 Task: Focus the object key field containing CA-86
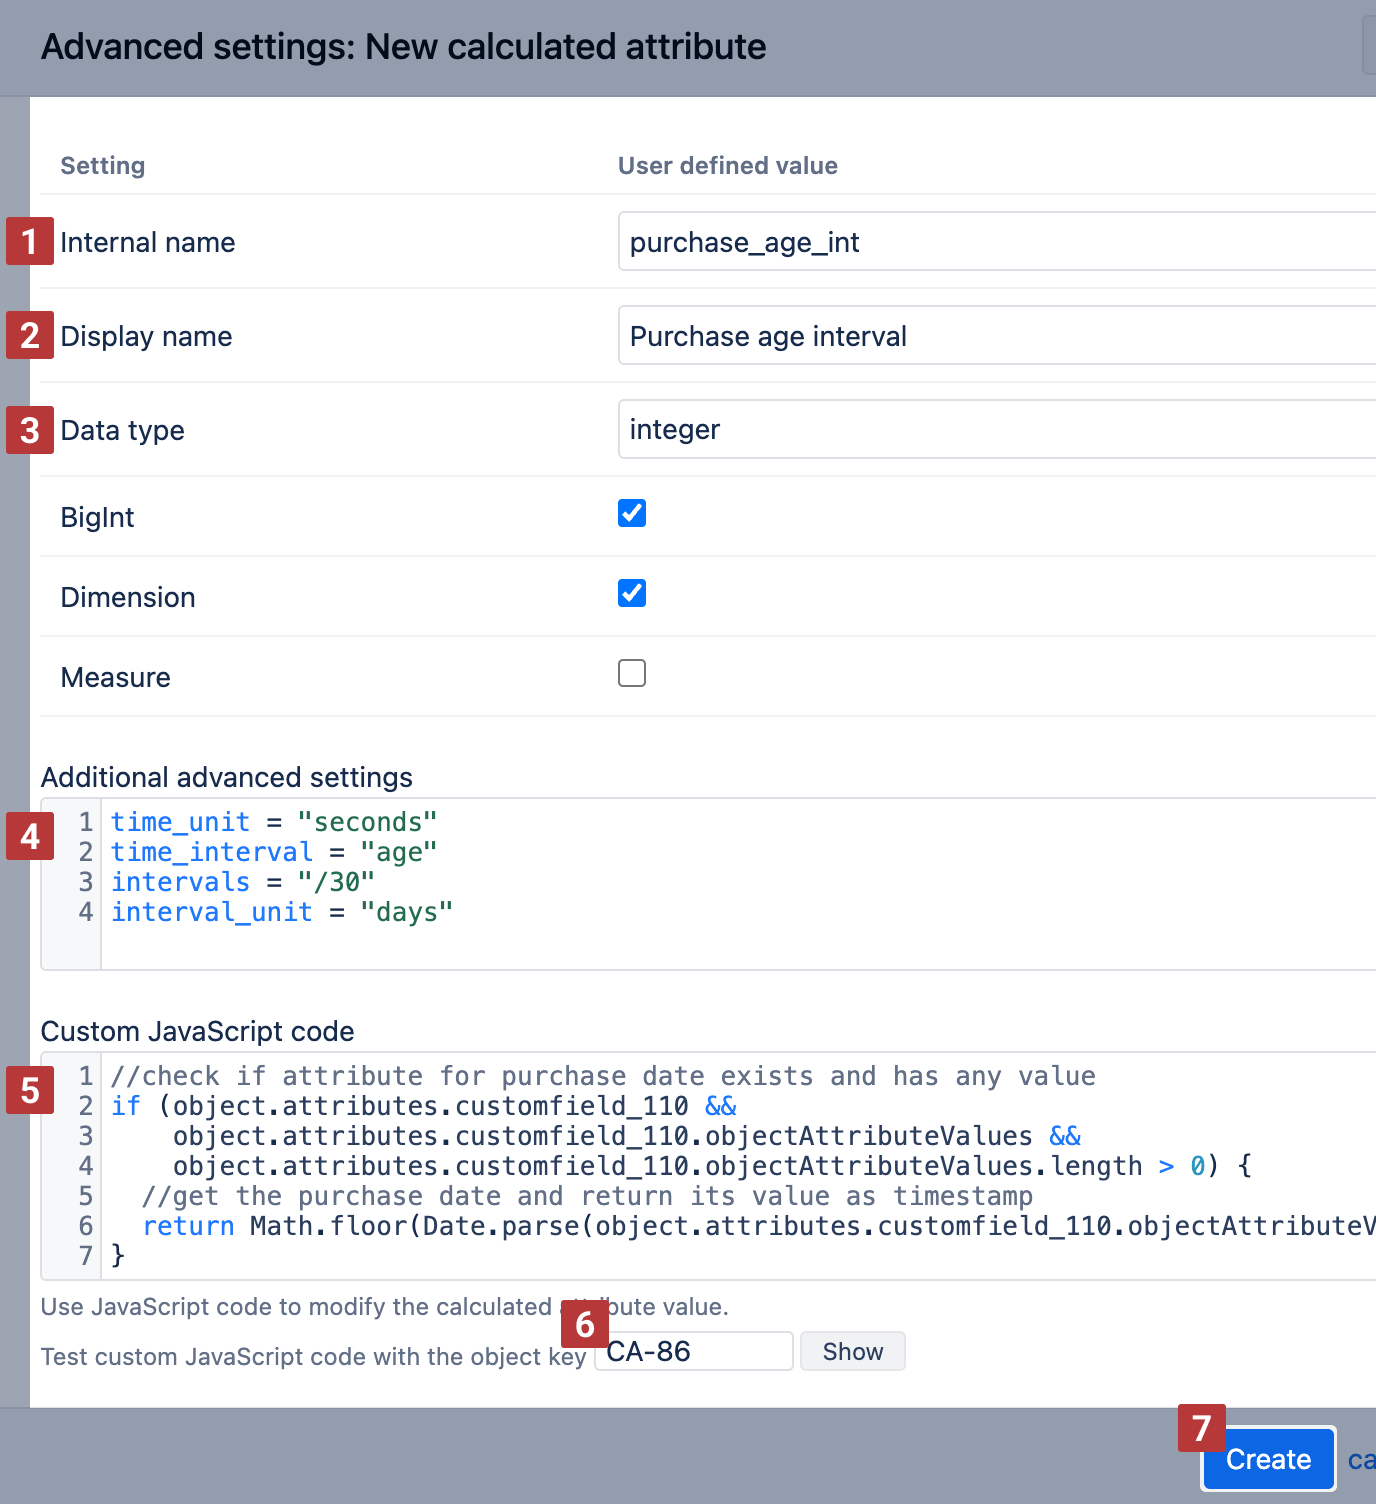click(x=694, y=1351)
